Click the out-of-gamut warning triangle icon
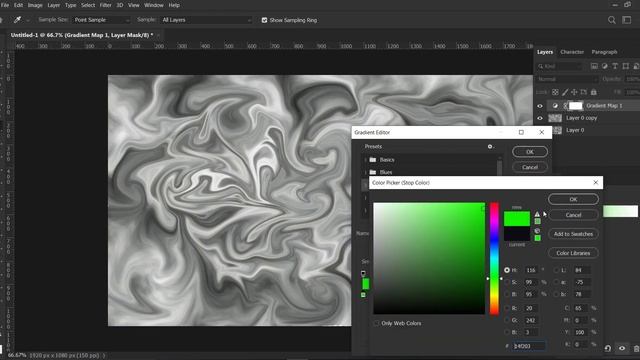This screenshot has width=640, height=360. 537,214
